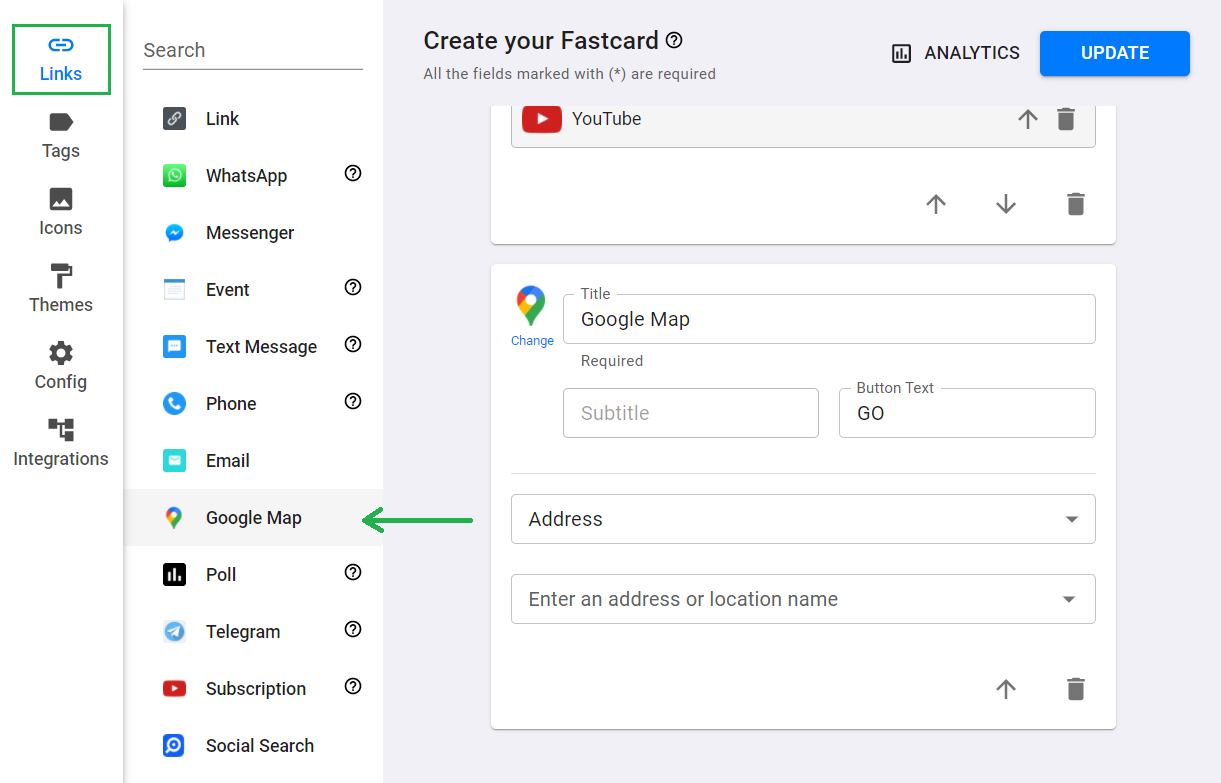Screen dimensions: 1221x783
Task: Click the 'Email' list entry text
Action: (228, 461)
